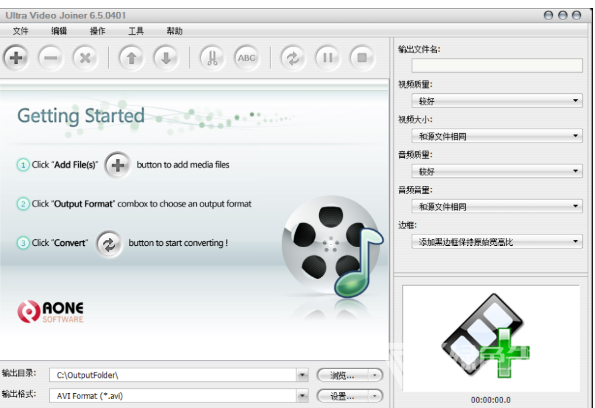This screenshot has width=595, height=408.
Task: Click the 设置... settings button
Action: 342,396
